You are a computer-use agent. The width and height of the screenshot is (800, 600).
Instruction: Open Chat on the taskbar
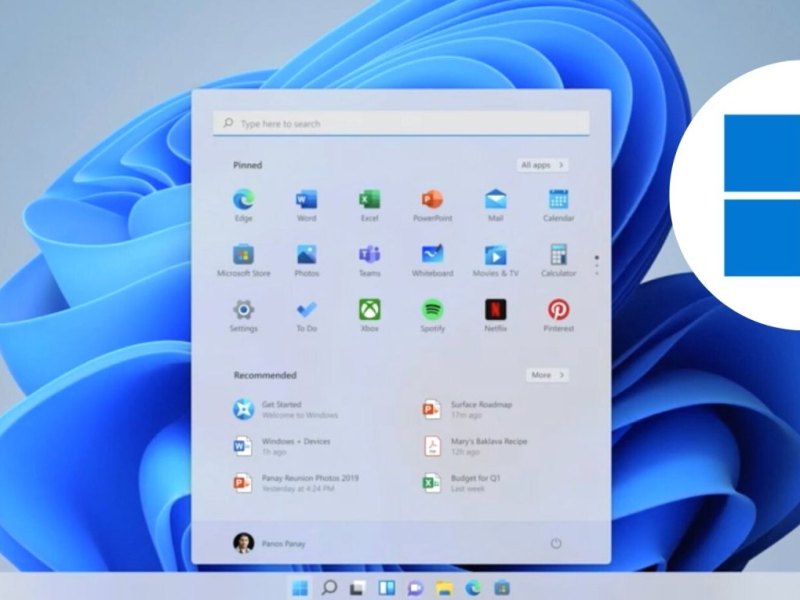click(x=415, y=588)
